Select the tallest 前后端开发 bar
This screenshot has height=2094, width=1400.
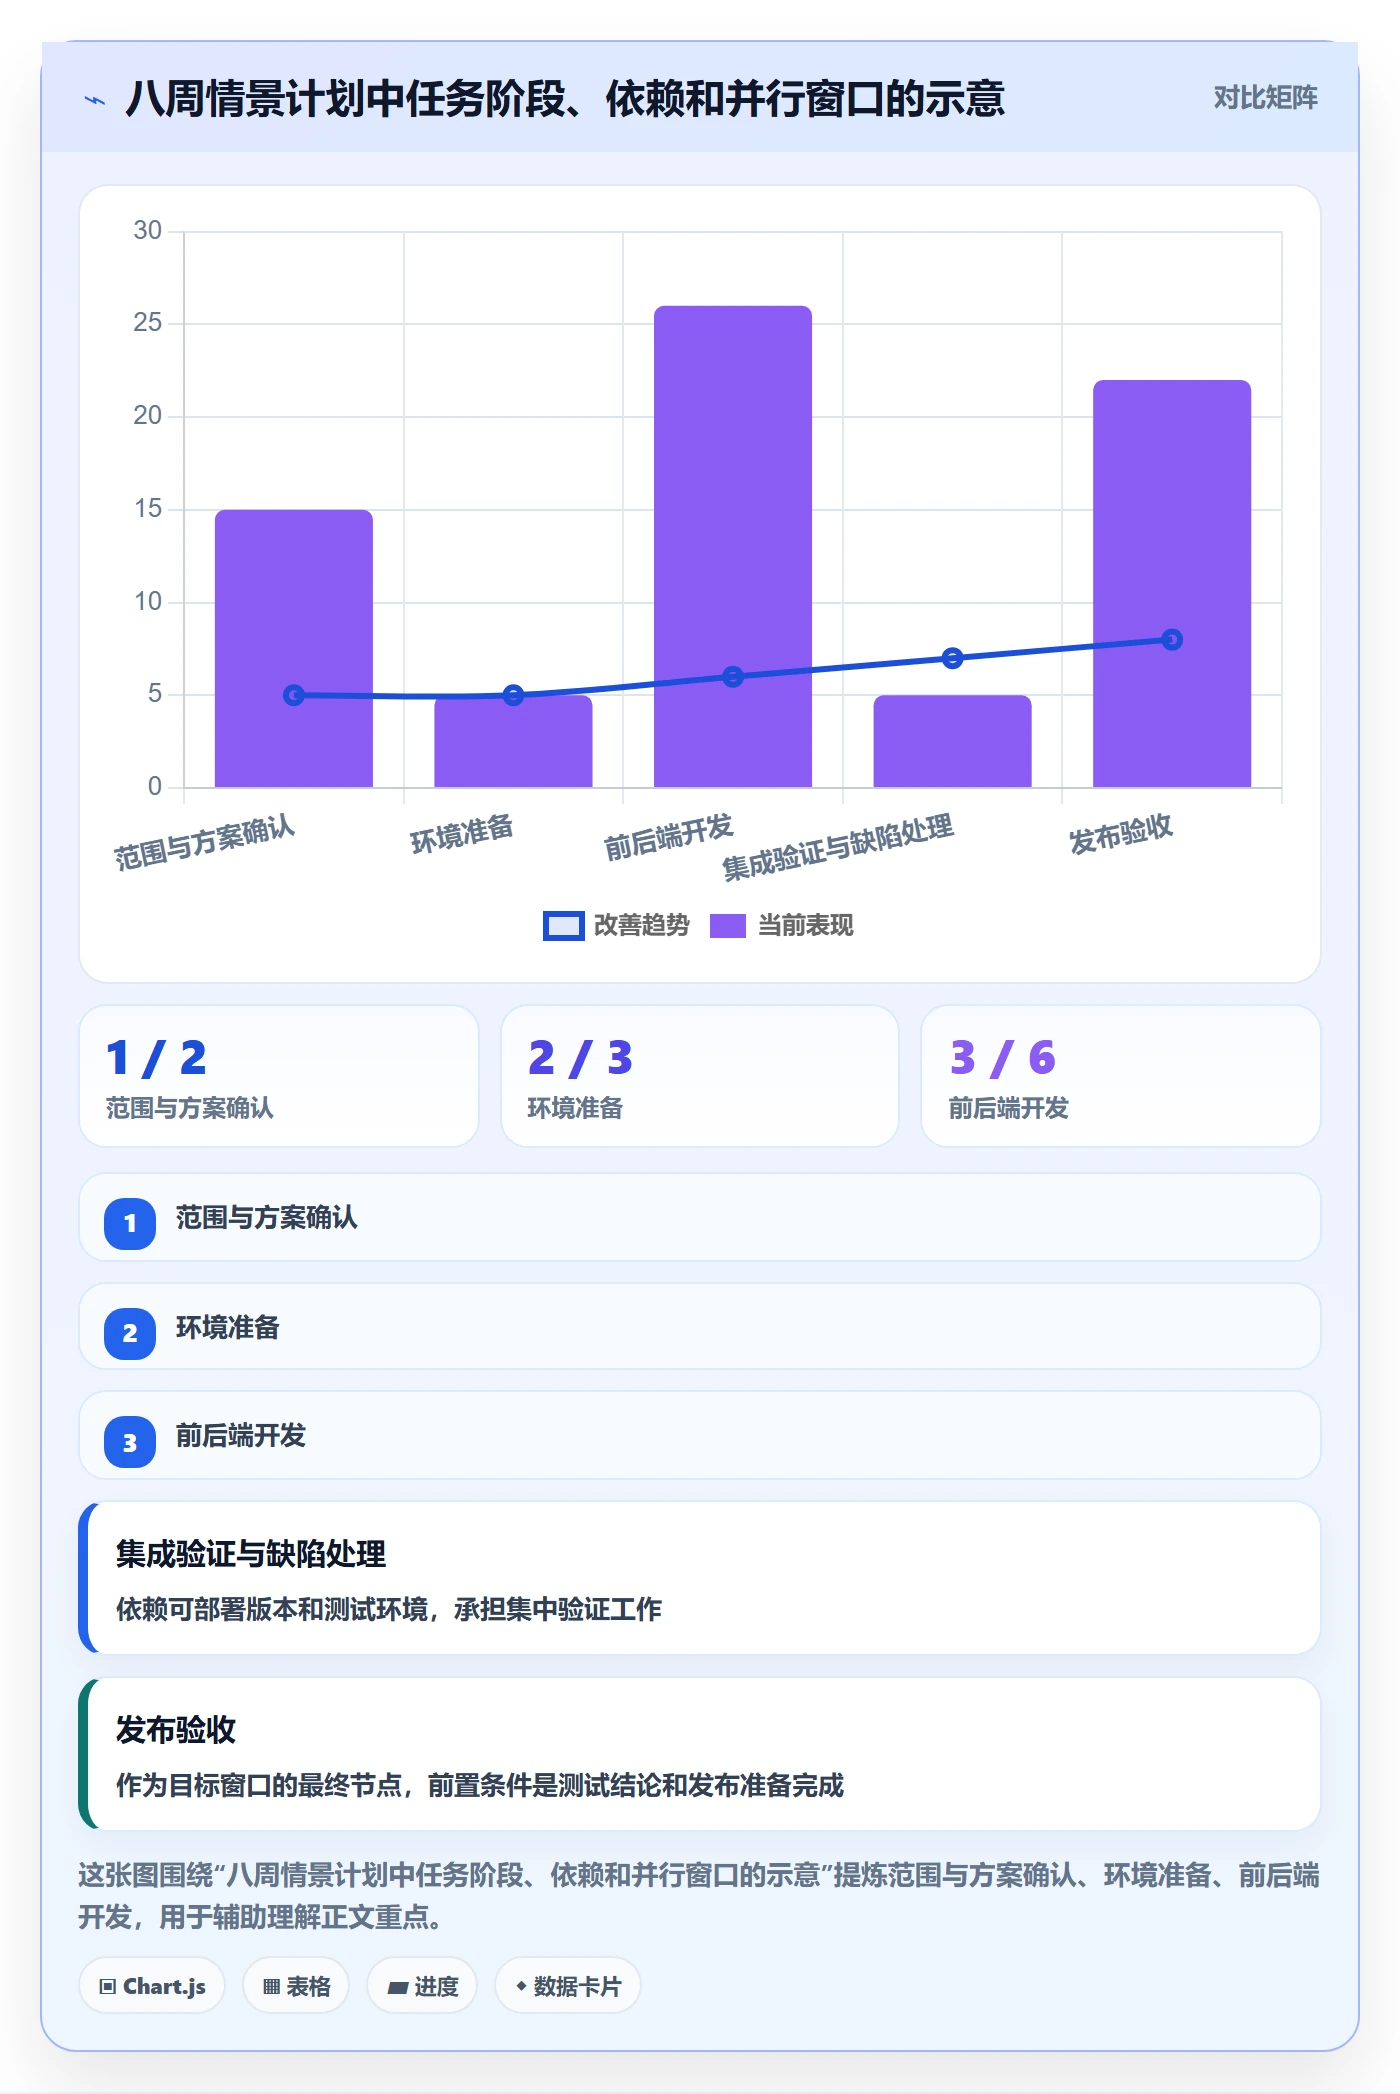click(733, 546)
